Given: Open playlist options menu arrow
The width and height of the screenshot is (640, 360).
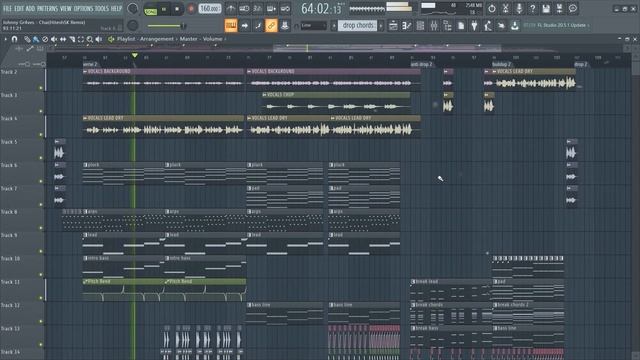Looking at the screenshot, I should pos(5,39).
